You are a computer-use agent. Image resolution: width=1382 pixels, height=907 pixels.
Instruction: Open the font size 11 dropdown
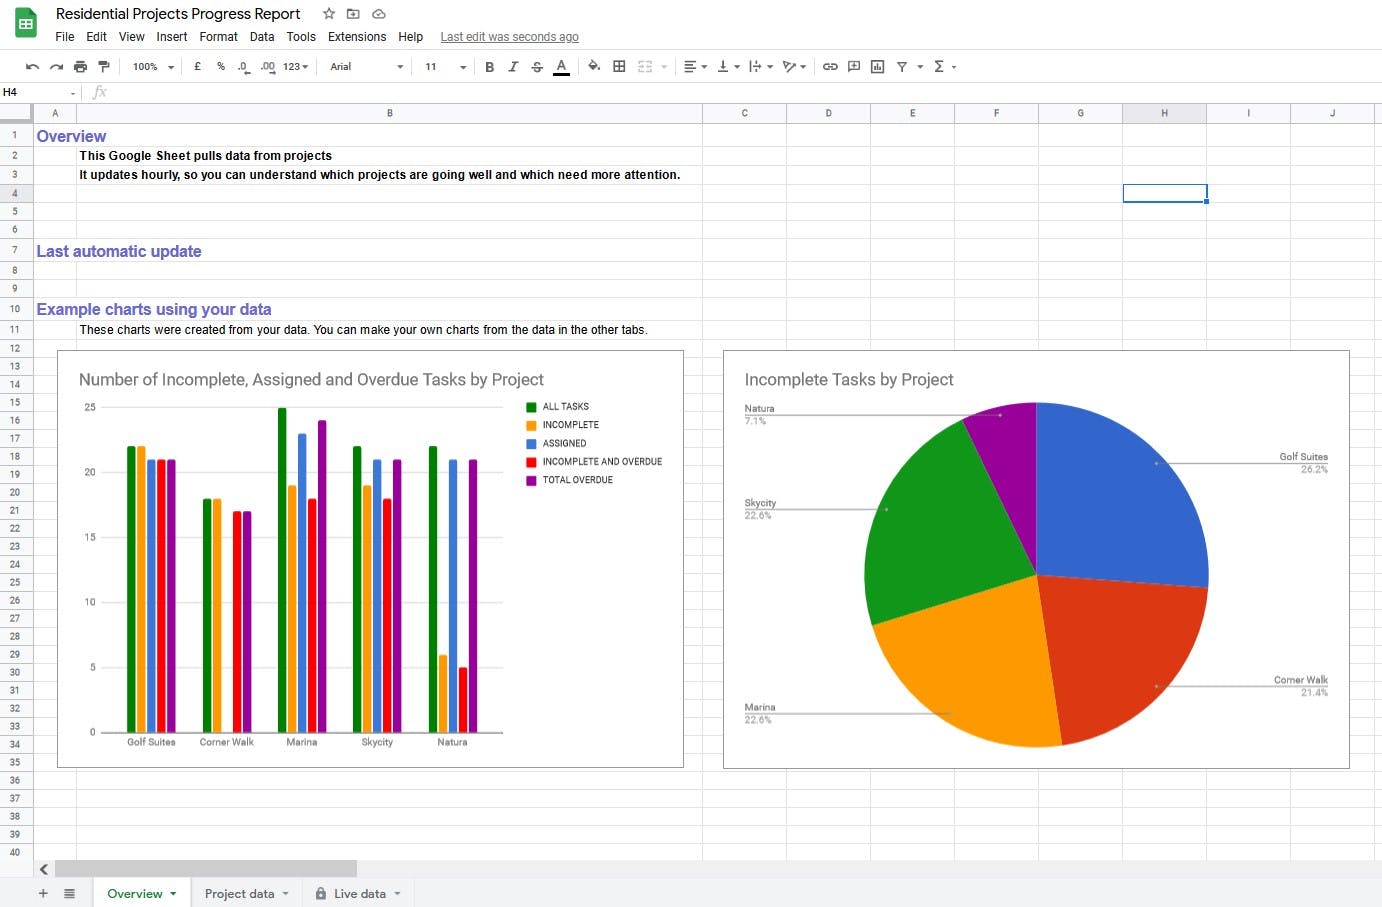[445, 67]
